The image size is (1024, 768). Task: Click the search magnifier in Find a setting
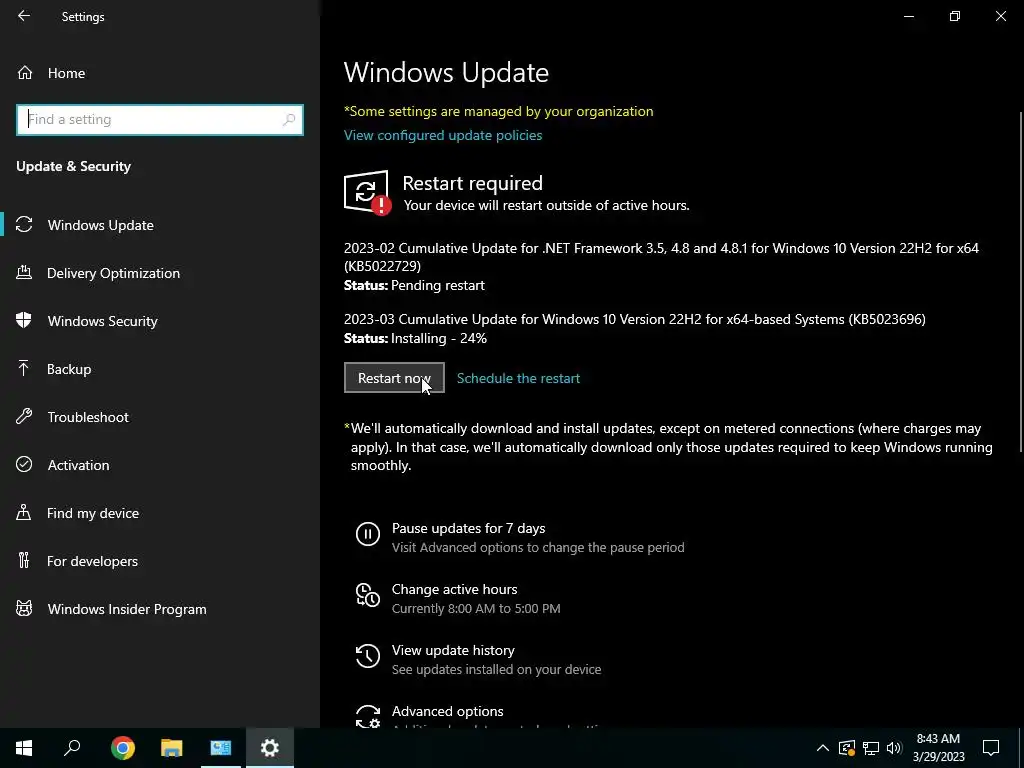[x=289, y=120]
